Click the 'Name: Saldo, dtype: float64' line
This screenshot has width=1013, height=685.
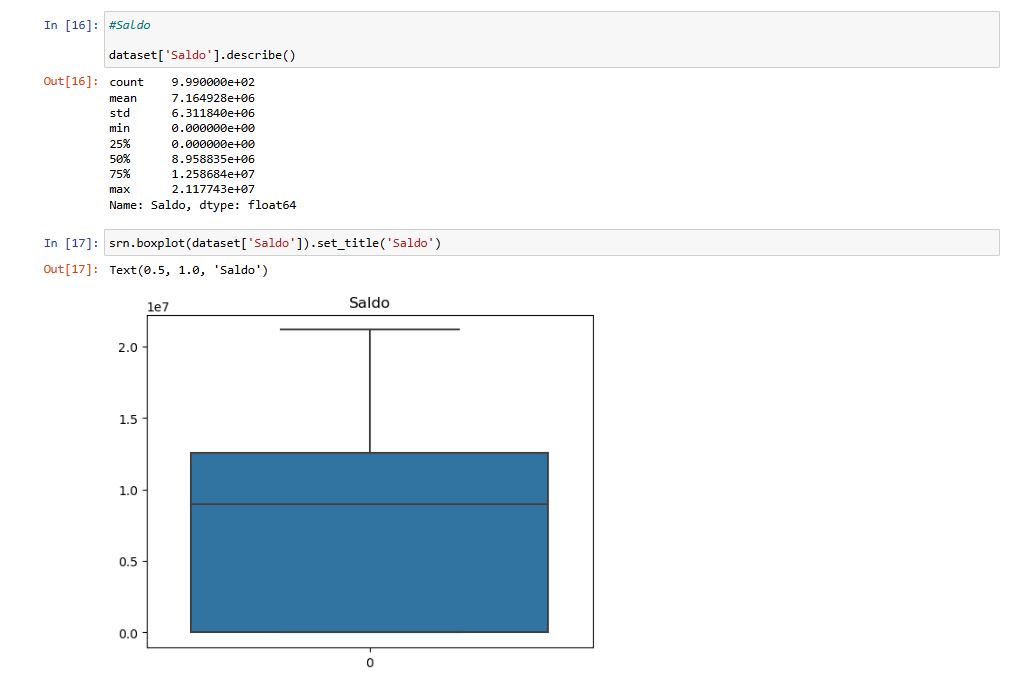tap(202, 205)
